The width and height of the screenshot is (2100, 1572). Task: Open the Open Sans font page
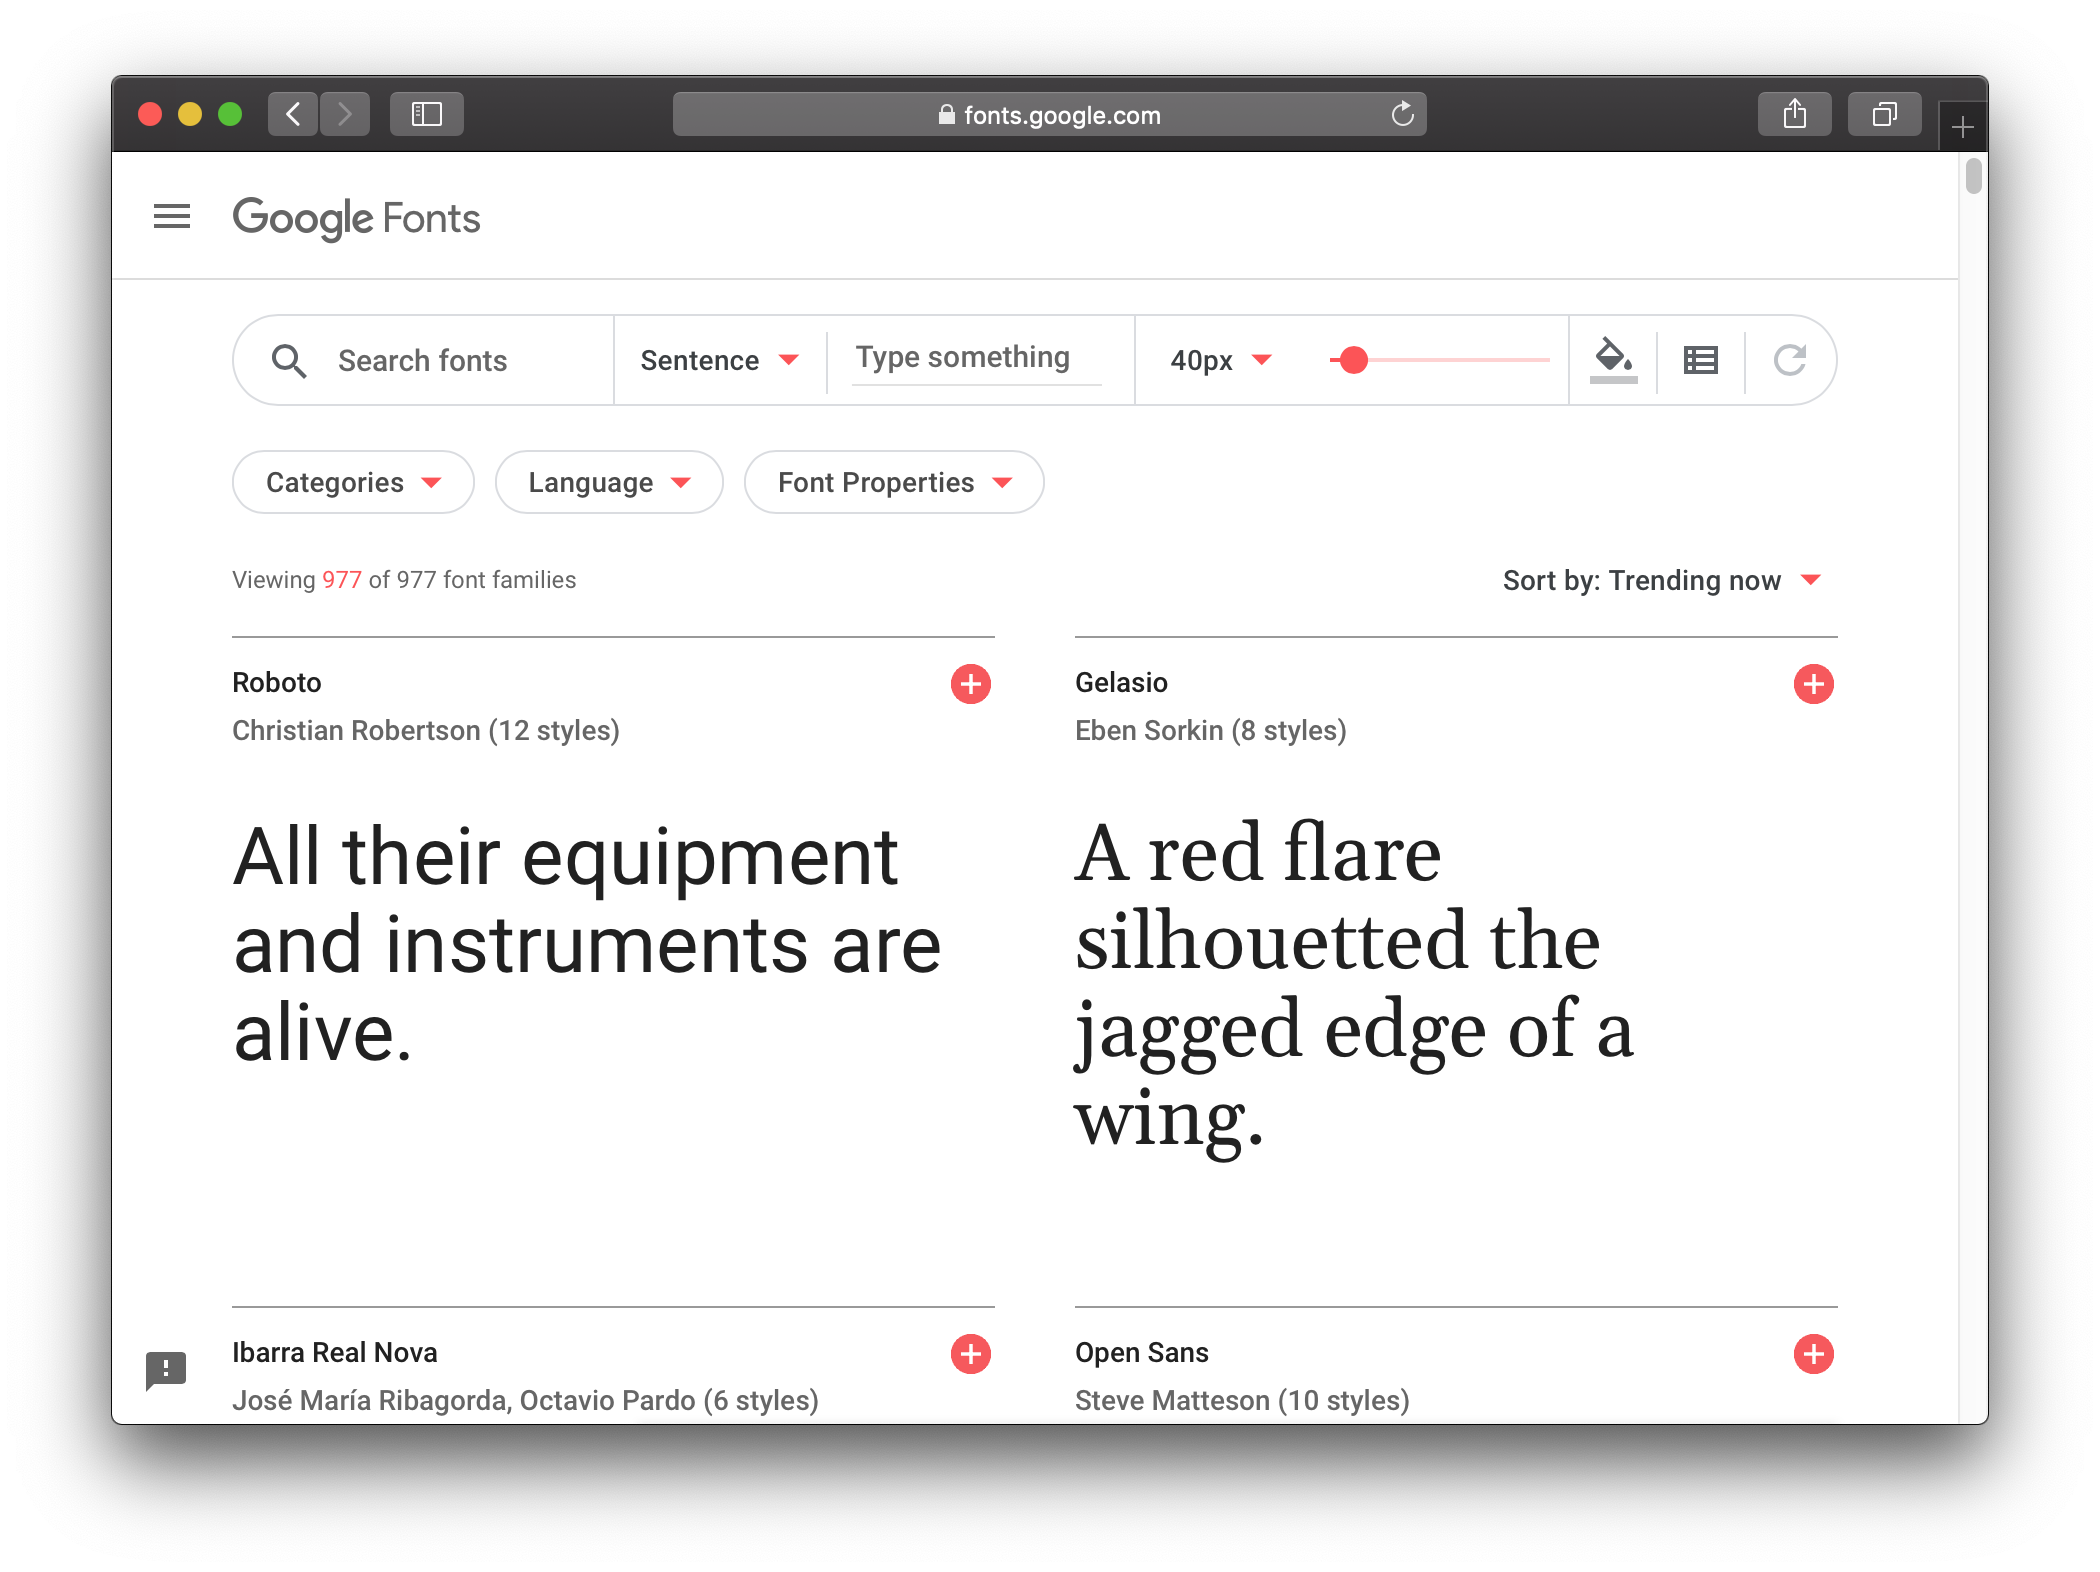1142,1353
